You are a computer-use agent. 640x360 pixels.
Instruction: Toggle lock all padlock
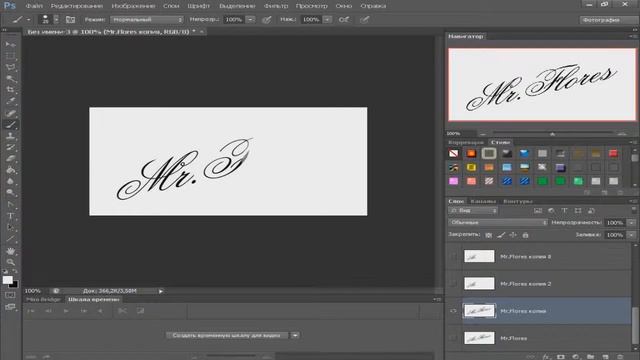click(x=525, y=235)
